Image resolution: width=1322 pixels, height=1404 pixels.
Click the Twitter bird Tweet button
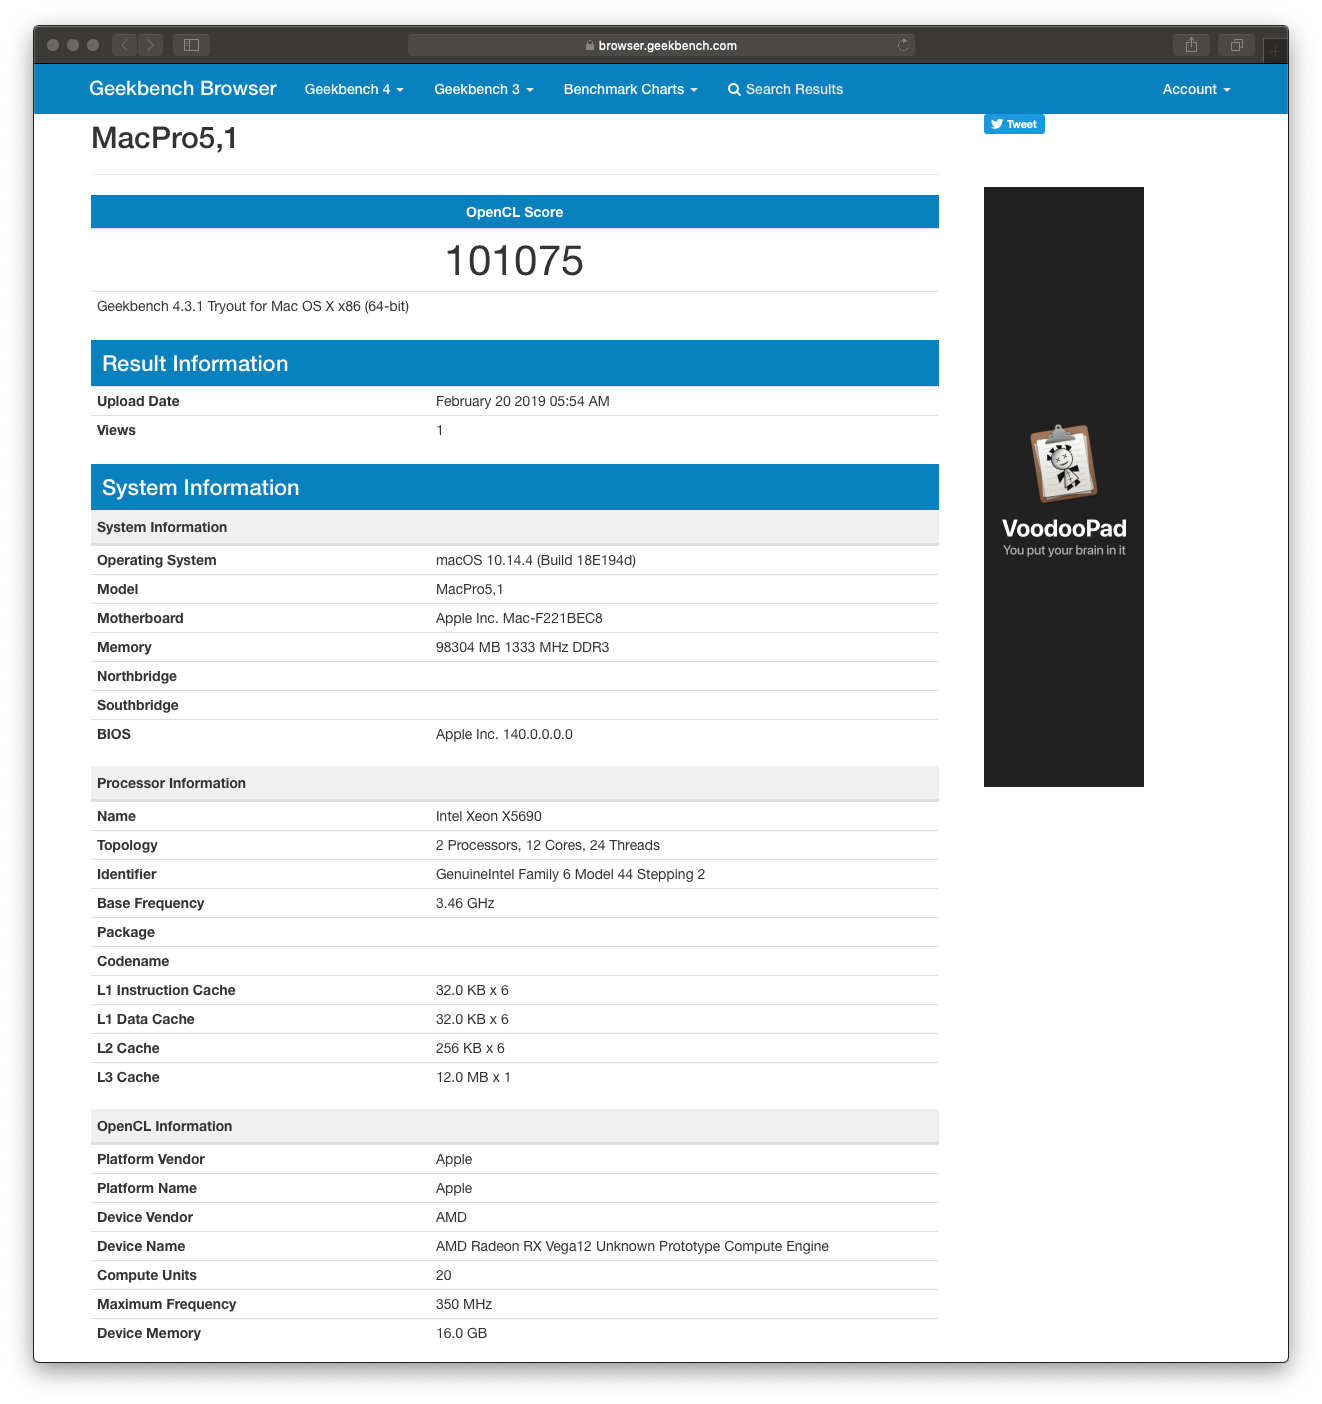point(1014,124)
